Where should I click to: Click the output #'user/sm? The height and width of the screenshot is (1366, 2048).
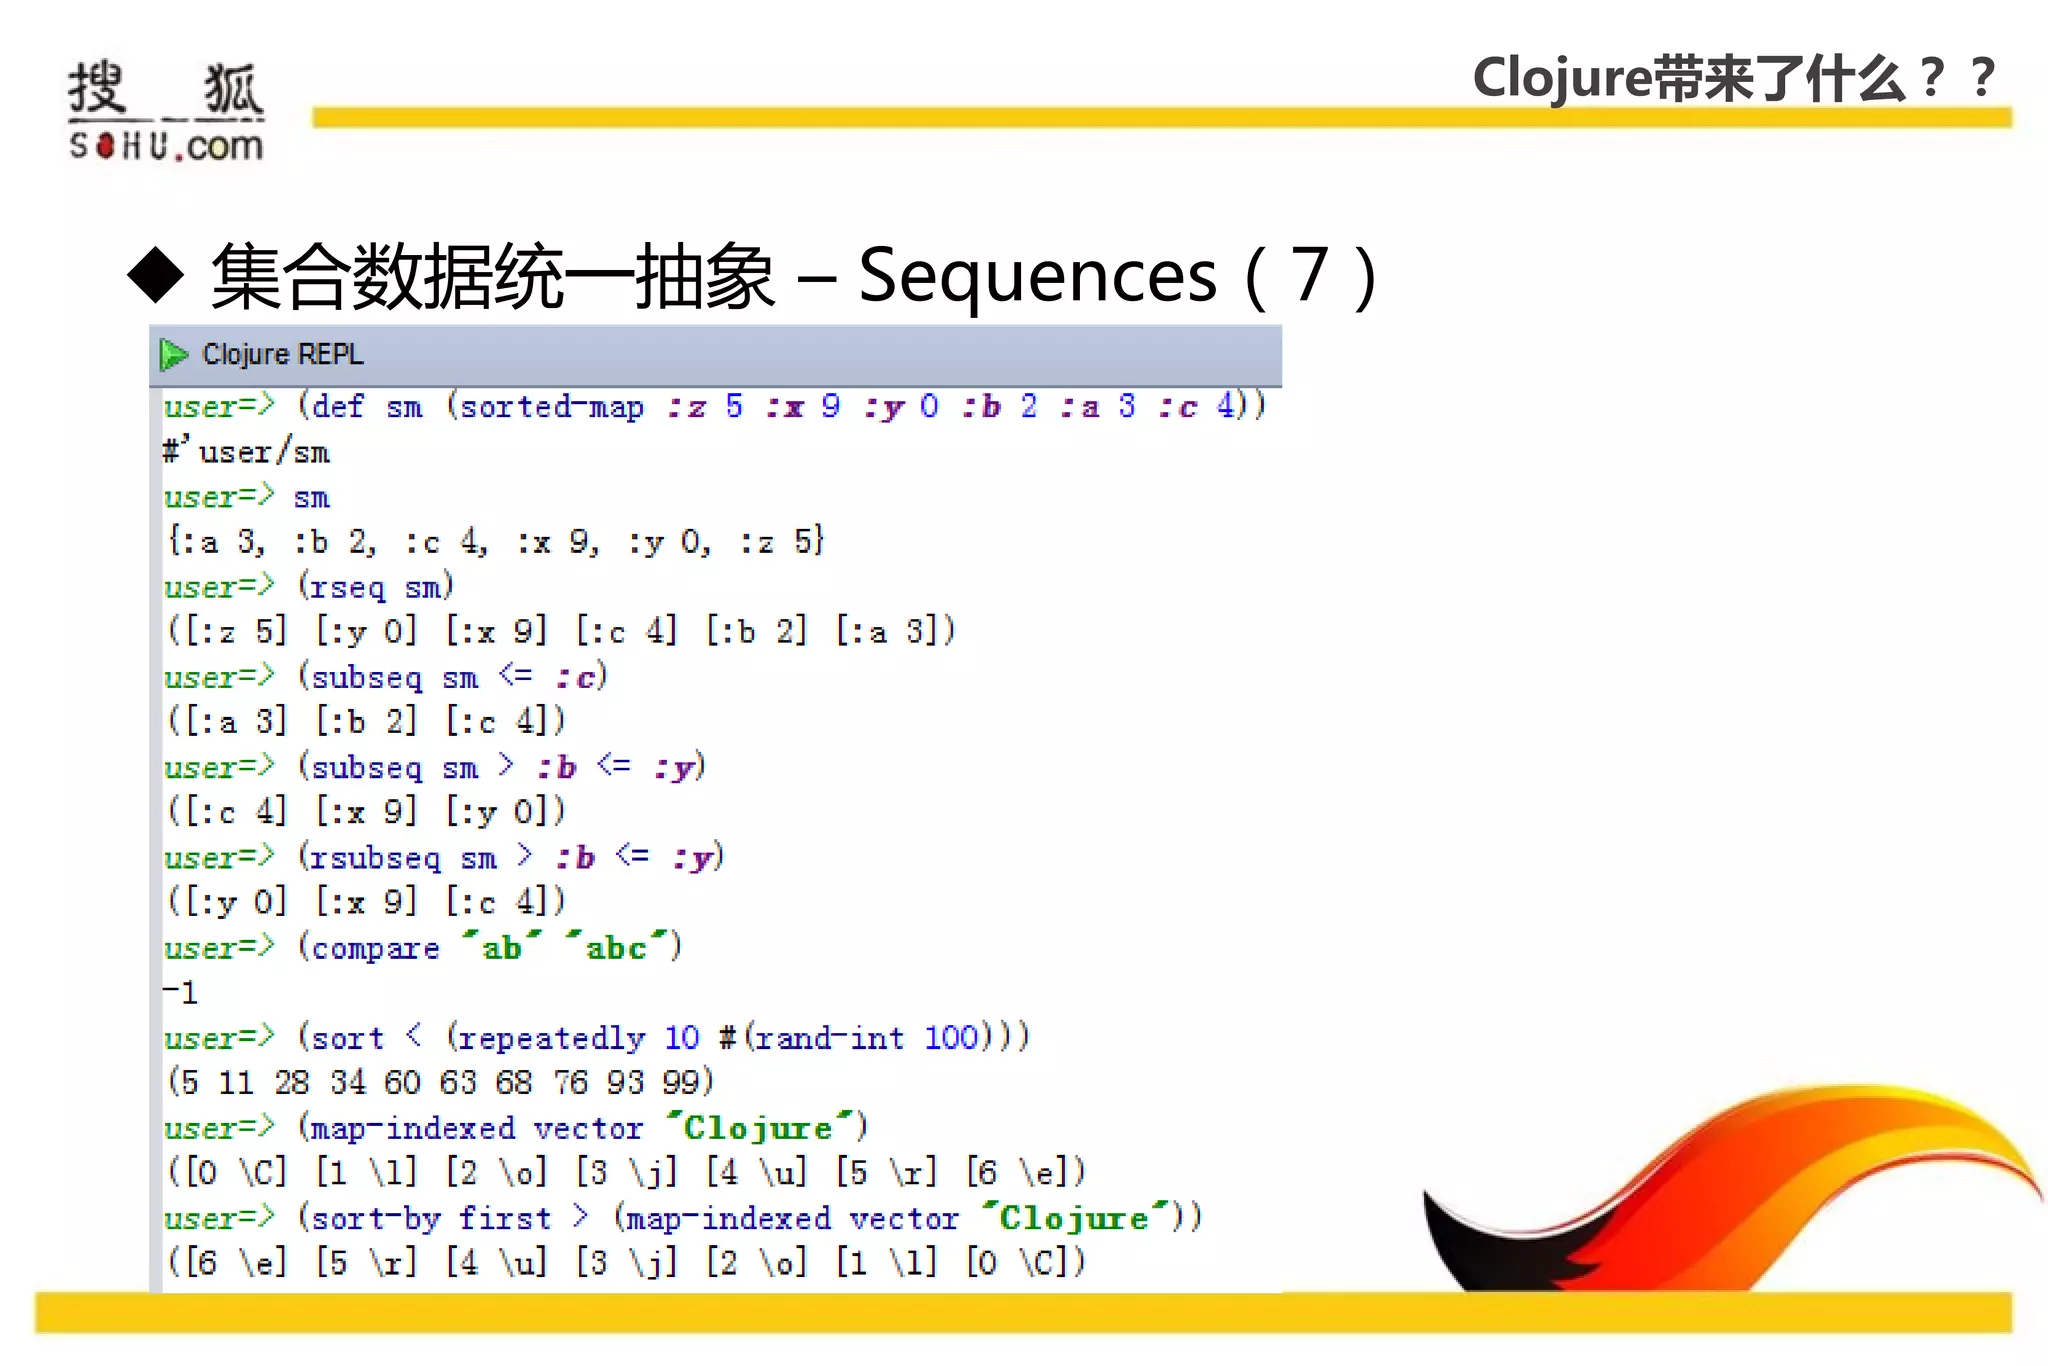click(x=247, y=452)
